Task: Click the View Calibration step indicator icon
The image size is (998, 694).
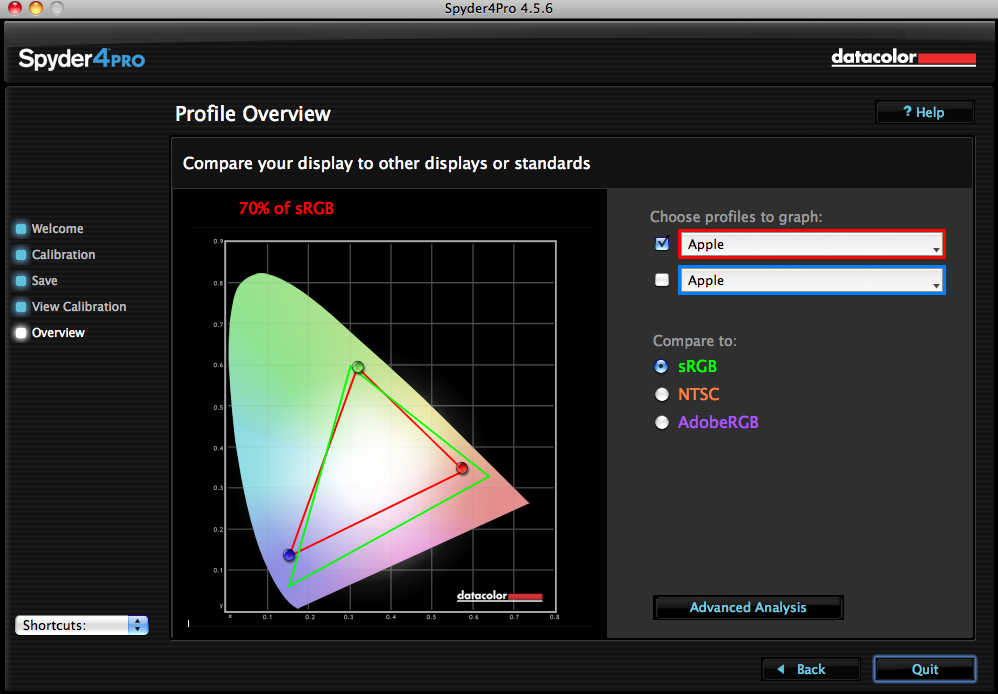Action: (x=21, y=307)
